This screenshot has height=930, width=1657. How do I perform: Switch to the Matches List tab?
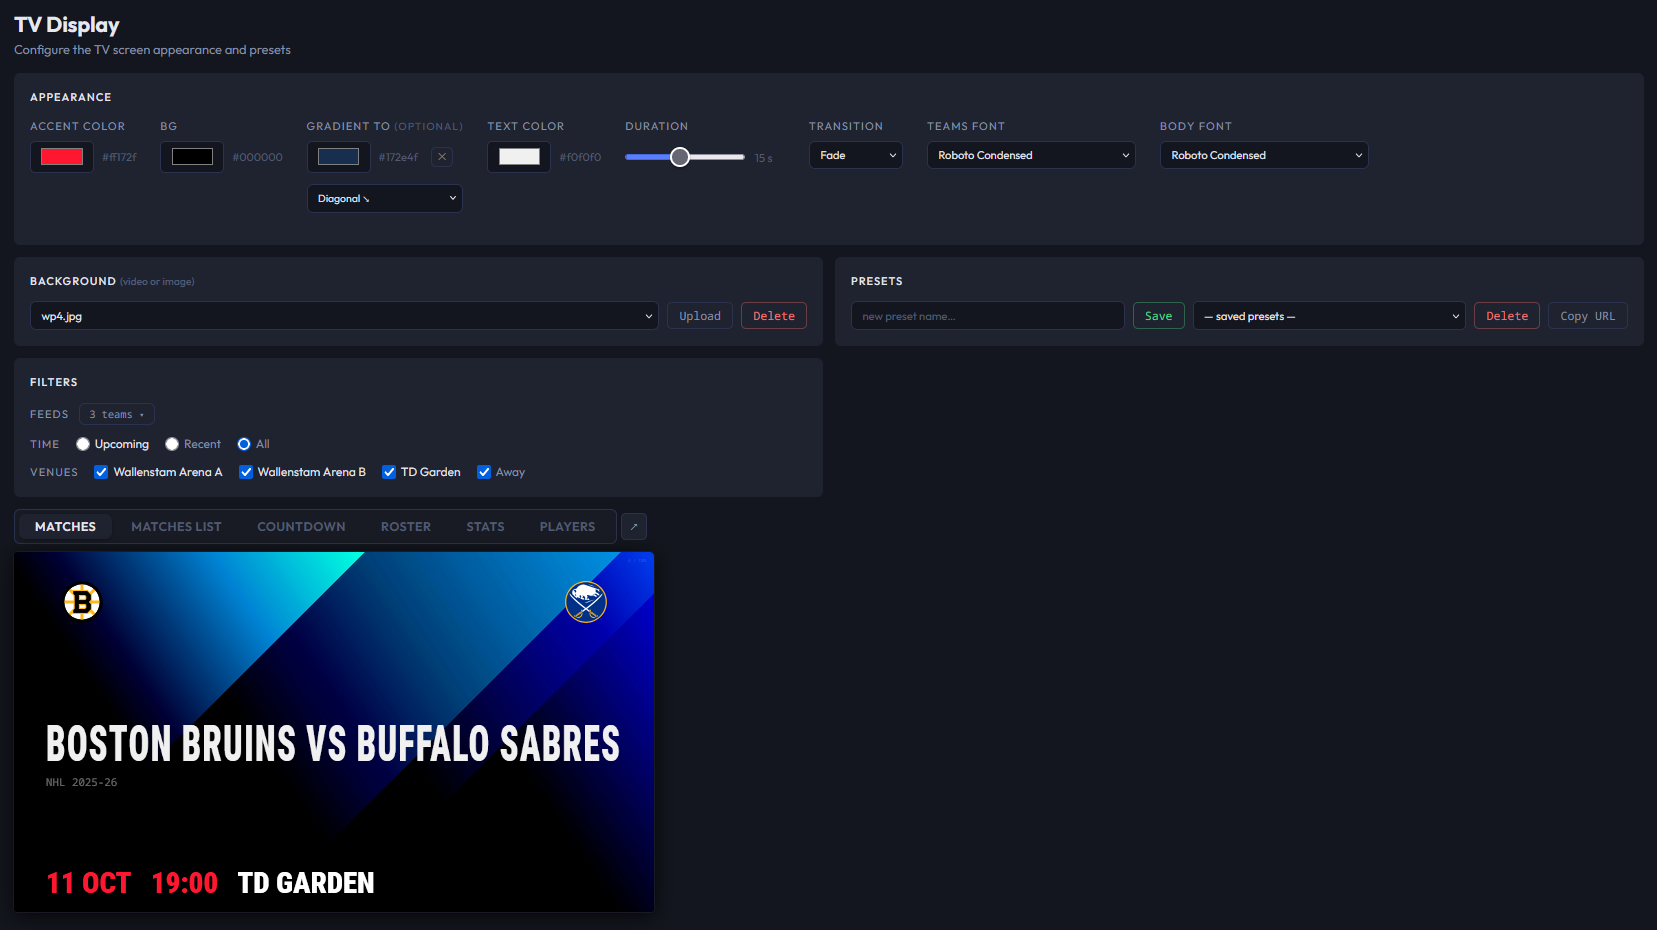pyautogui.click(x=176, y=527)
